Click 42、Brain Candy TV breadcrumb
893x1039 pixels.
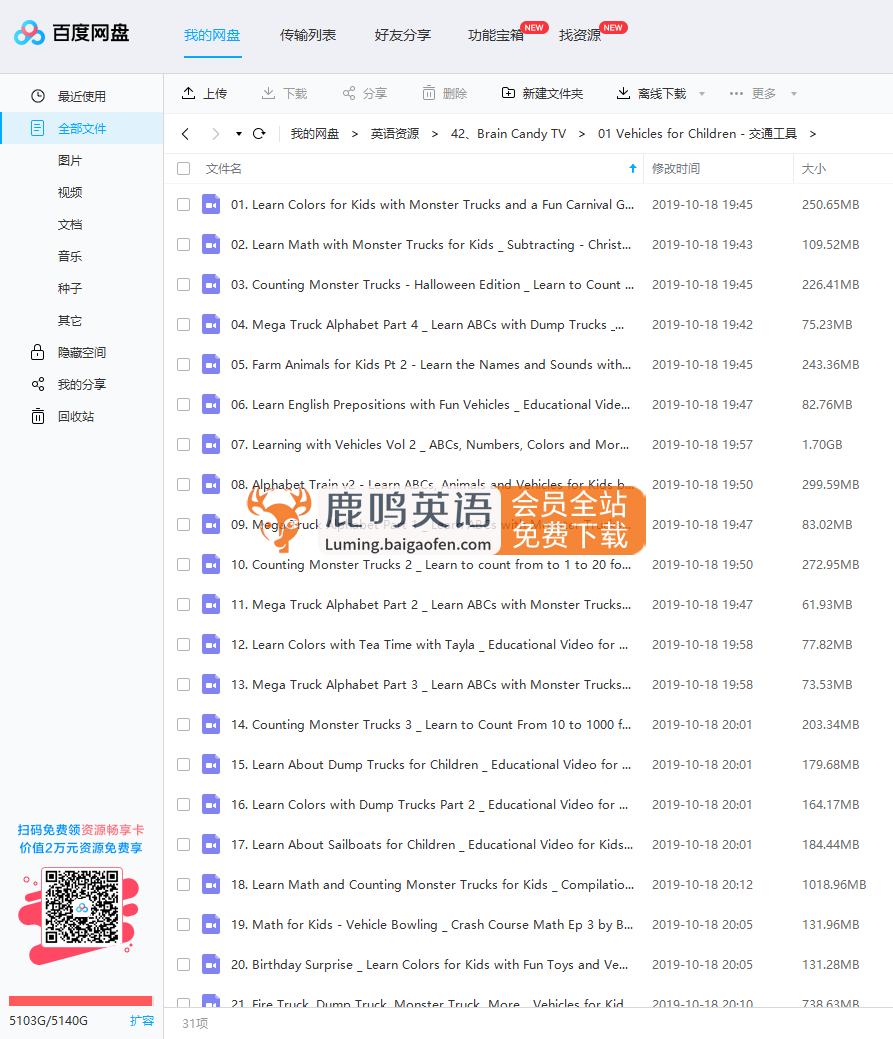pyautogui.click(x=508, y=134)
